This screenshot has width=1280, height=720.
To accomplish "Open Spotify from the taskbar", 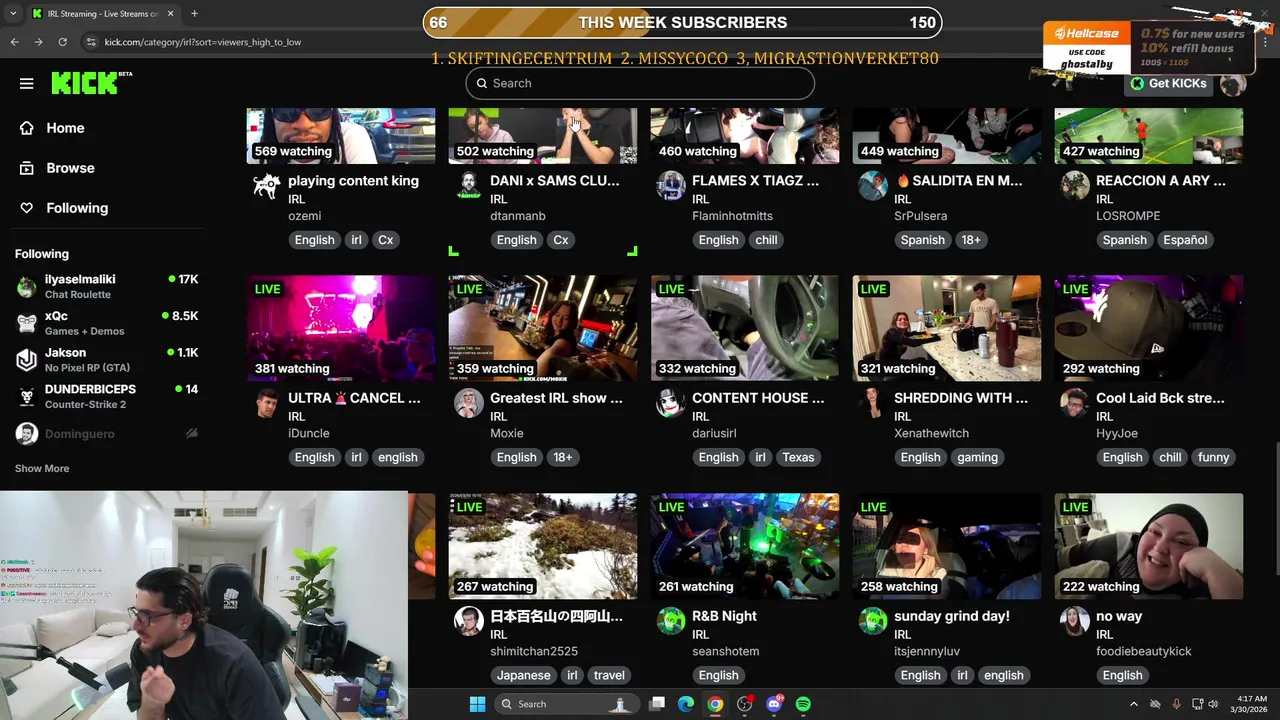I will 803,704.
